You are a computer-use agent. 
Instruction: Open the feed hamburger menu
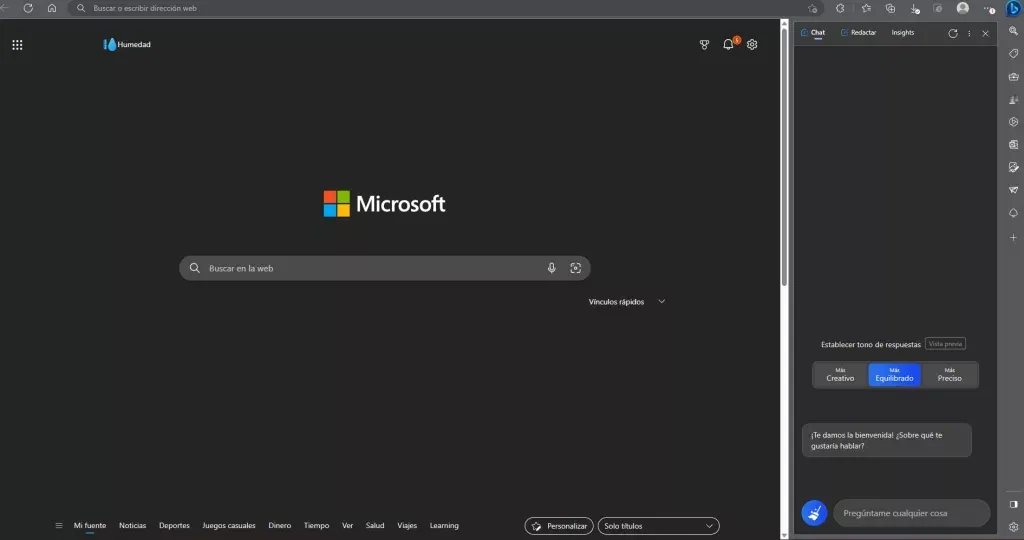pyautogui.click(x=59, y=526)
